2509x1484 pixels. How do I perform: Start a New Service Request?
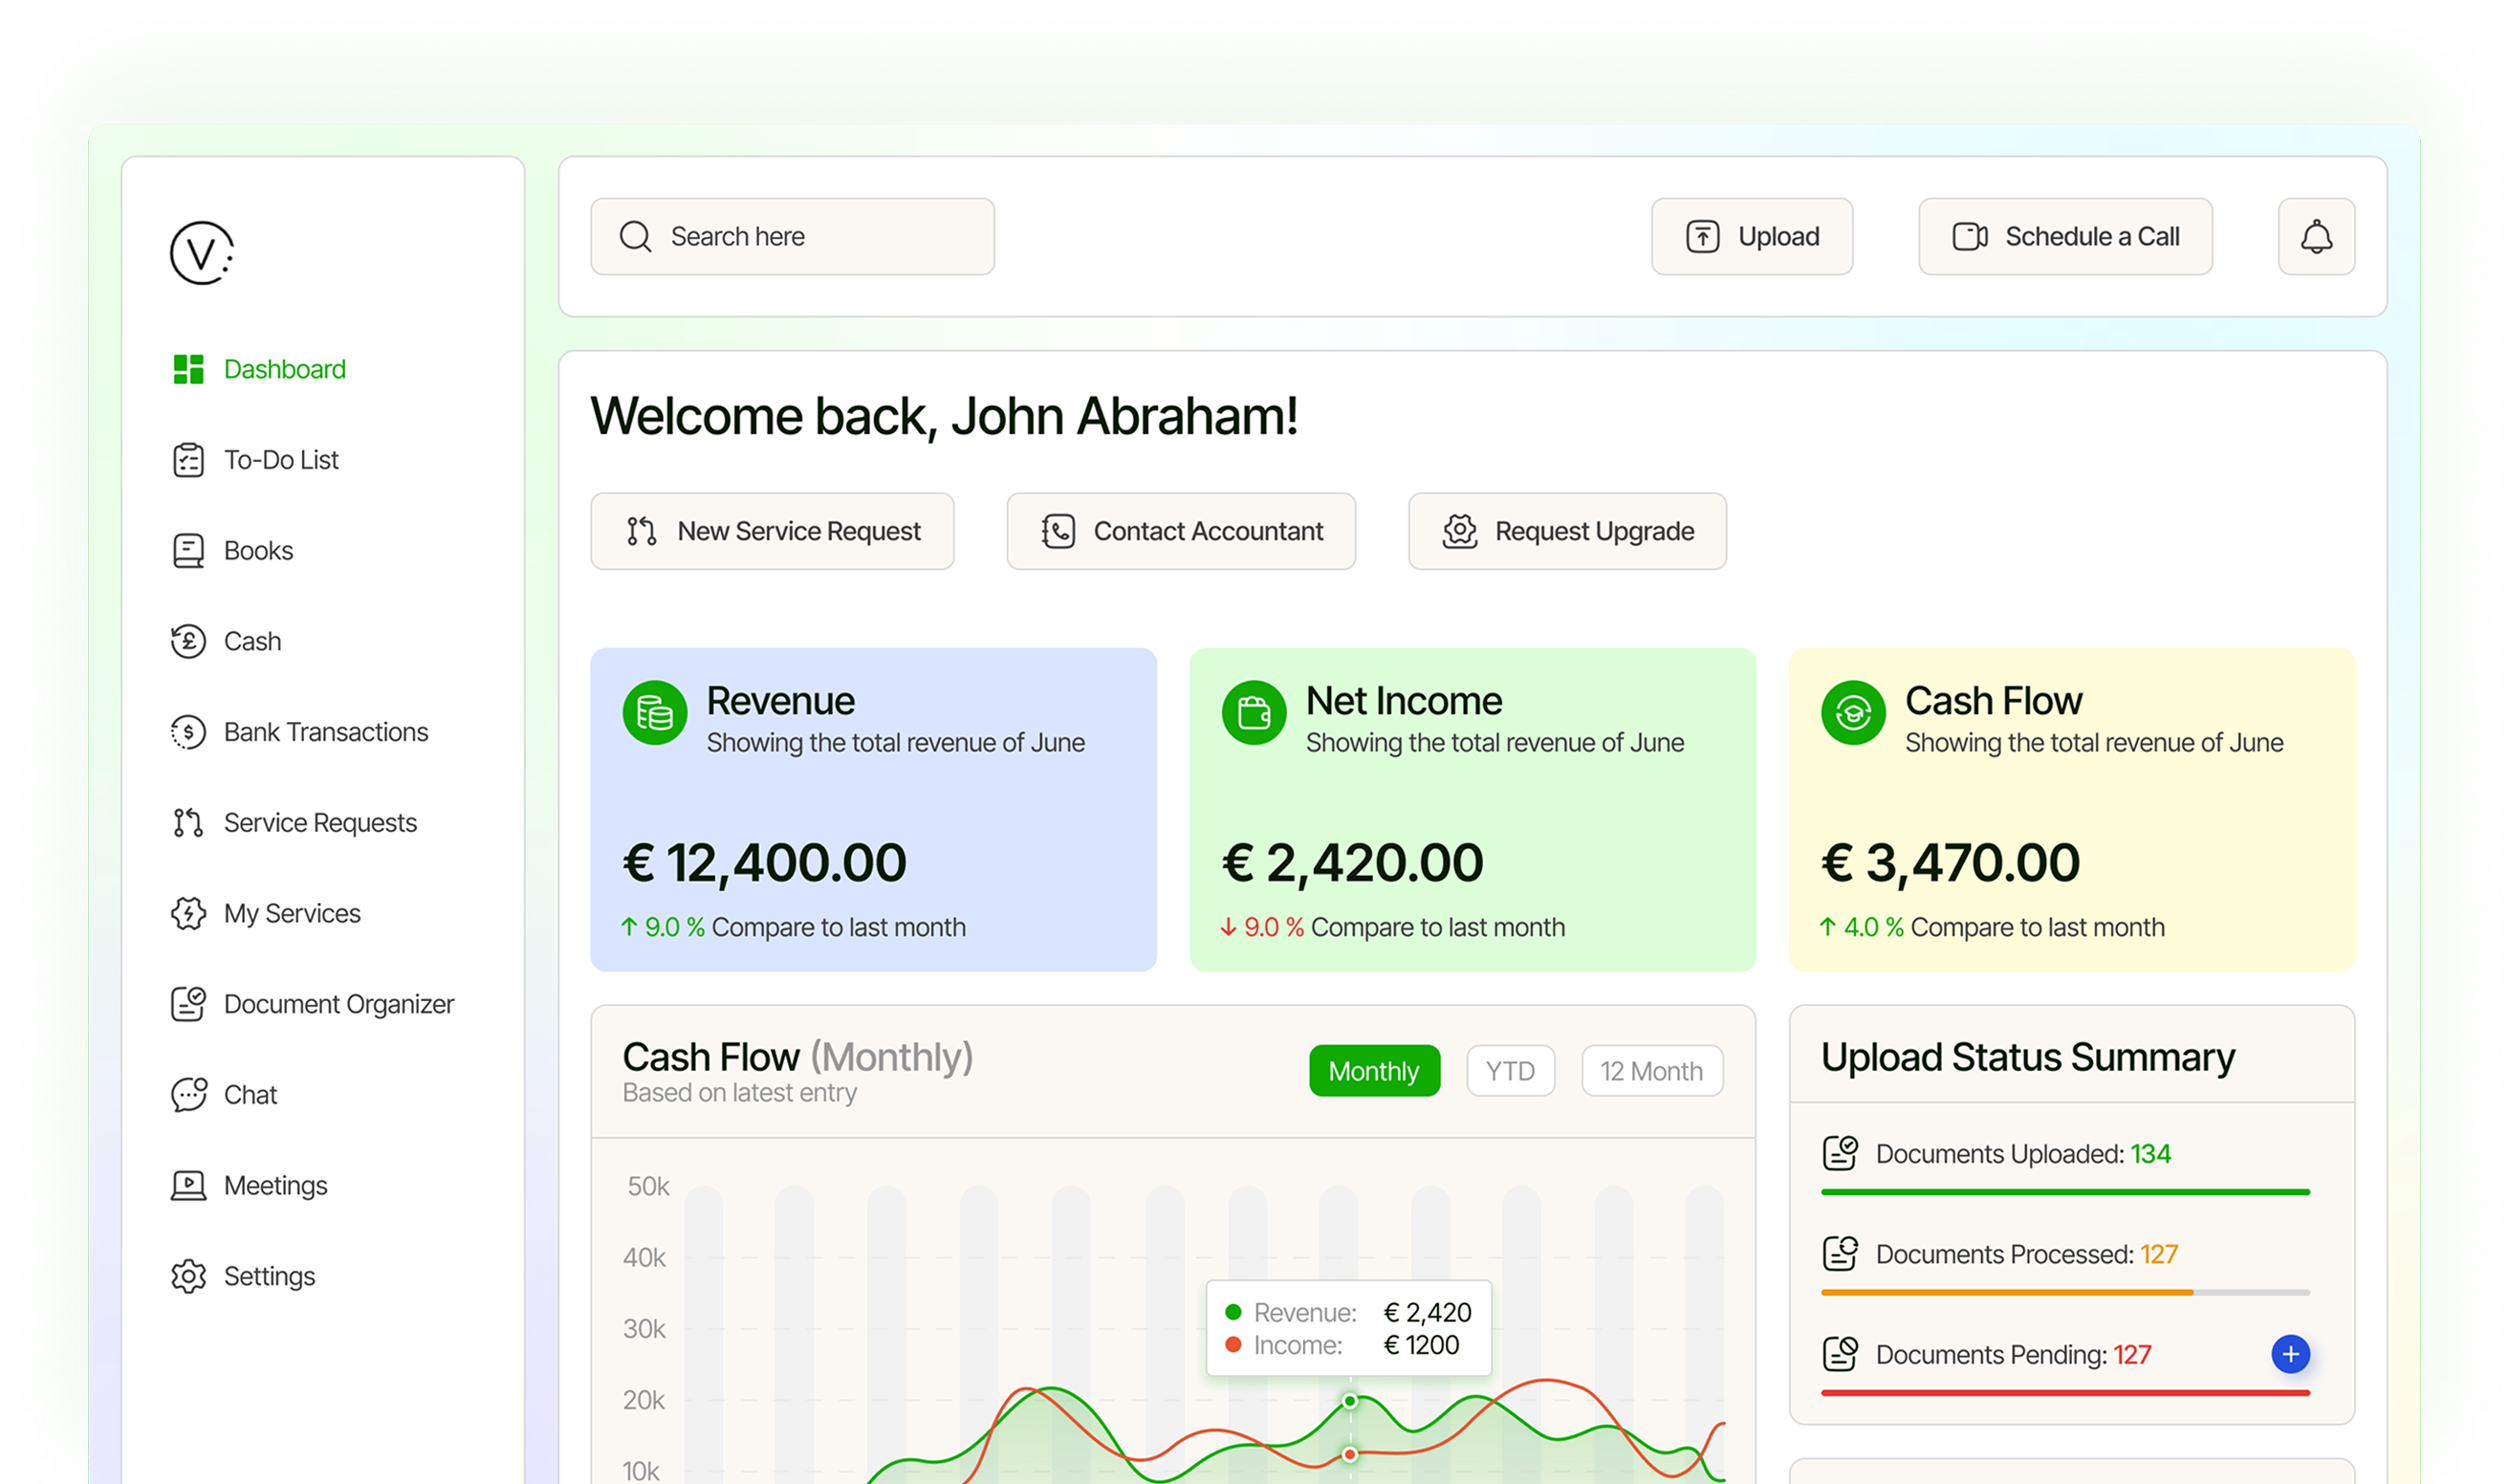pos(772,531)
